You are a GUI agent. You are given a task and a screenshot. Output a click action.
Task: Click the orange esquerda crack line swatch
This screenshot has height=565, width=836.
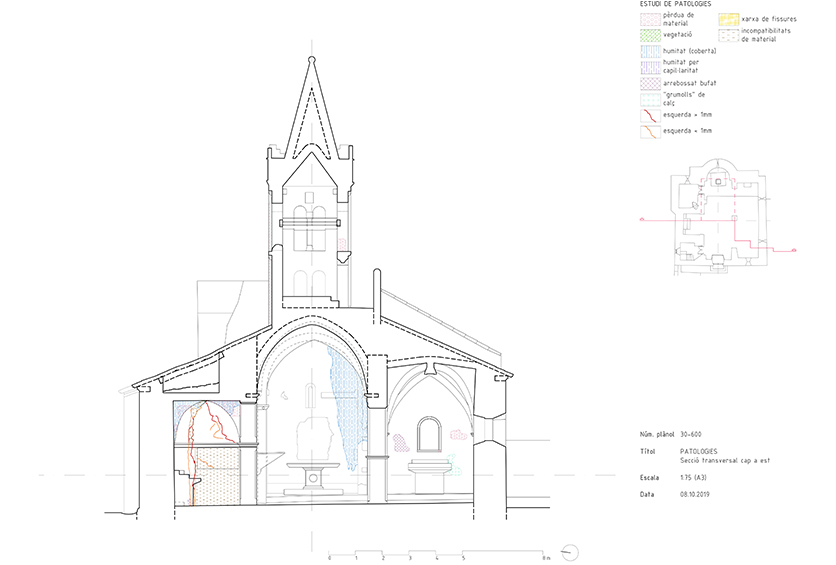651,130
